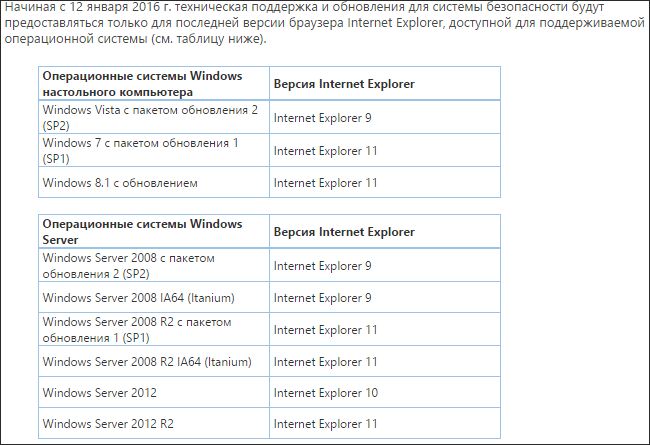The image size is (650, 445).
Task: Select Internet Explorer 11 in Server 2012 R2 row
Action: 325,424
